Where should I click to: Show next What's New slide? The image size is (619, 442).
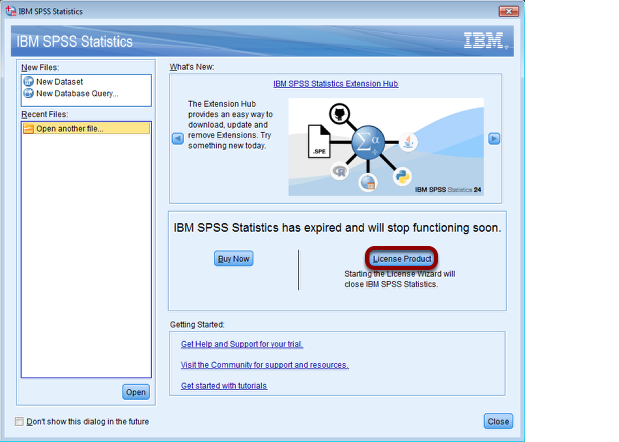click(494, 139)
